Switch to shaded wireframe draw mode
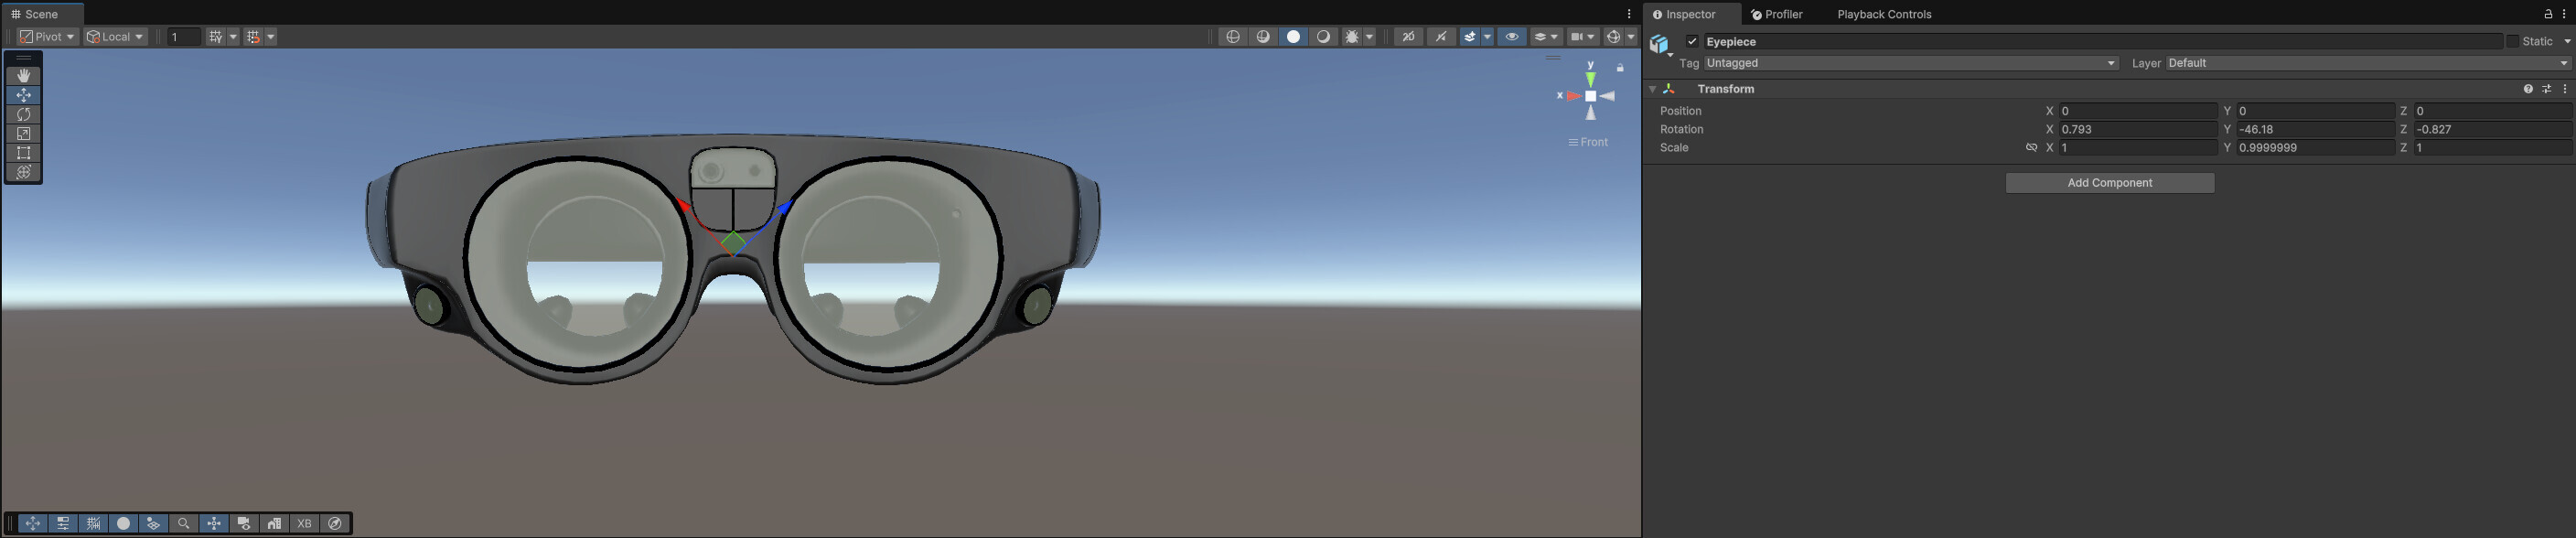2576x538 pixels. pos(1263,37)
